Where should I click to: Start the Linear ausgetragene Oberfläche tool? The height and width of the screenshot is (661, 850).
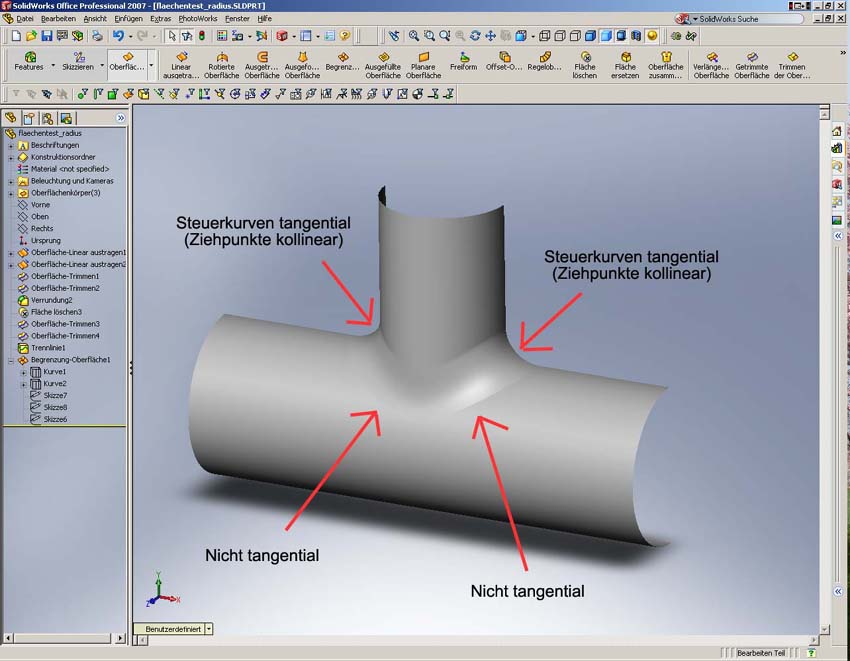[x=181, y=66]
